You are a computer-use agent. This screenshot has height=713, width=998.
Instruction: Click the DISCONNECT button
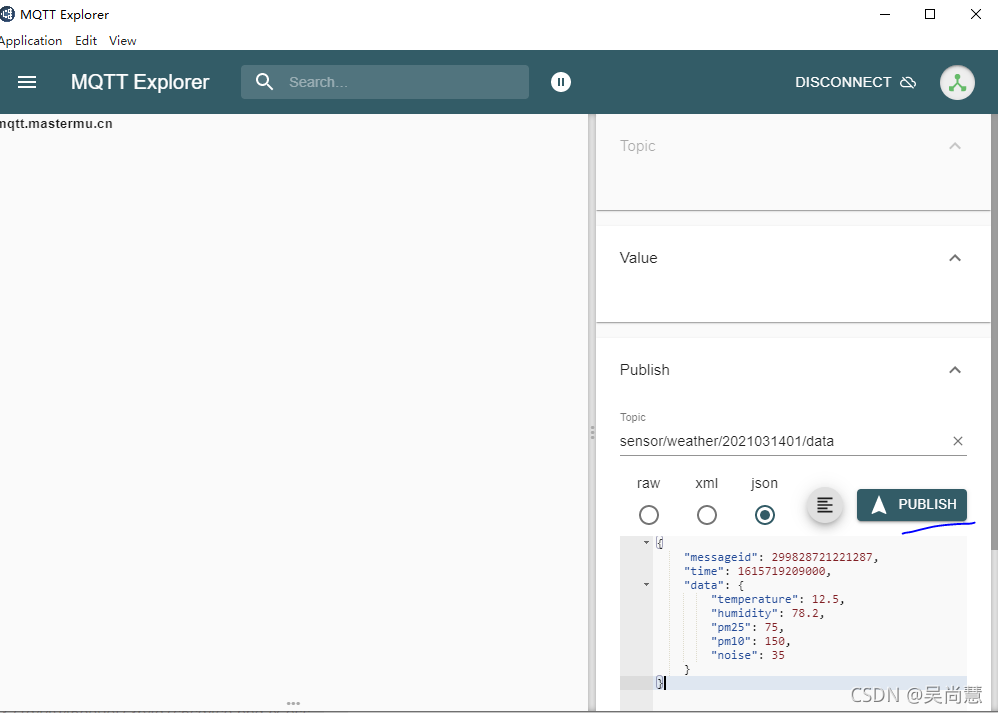pos(855,82)
